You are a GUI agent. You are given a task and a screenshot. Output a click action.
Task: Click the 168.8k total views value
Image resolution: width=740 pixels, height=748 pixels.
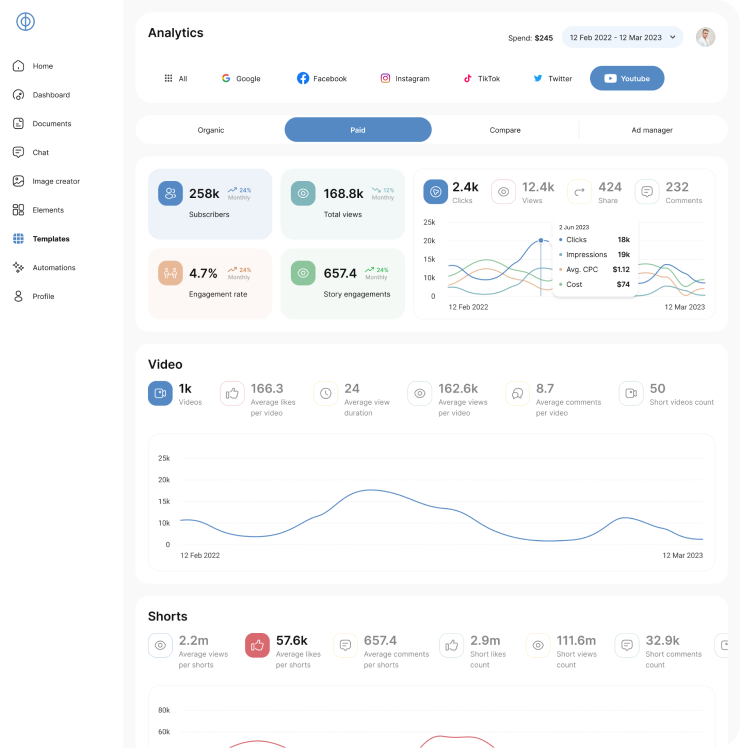point(344,193)
